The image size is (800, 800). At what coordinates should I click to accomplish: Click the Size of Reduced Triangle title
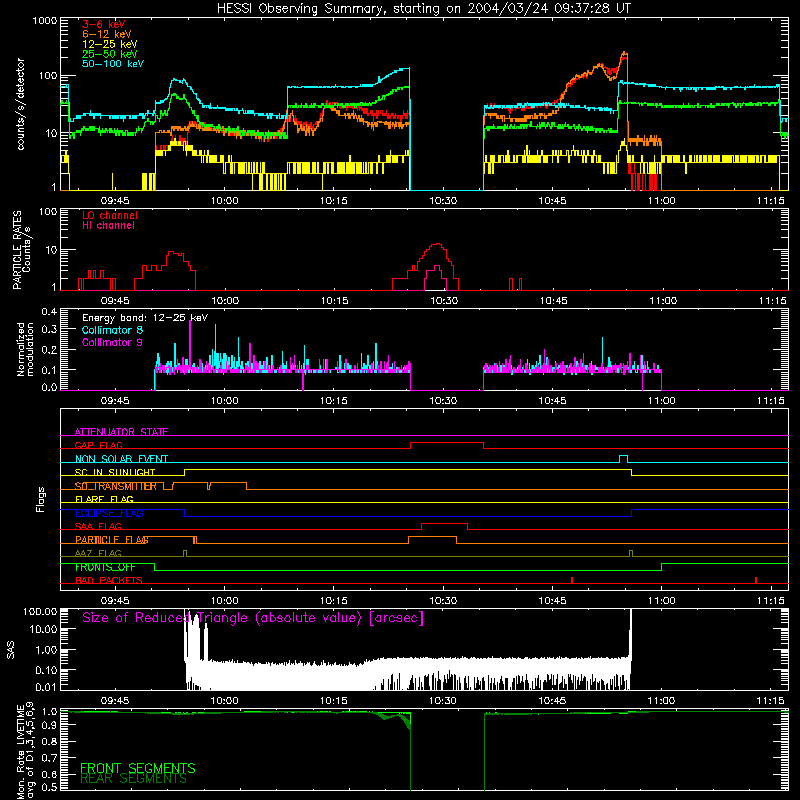253,618
